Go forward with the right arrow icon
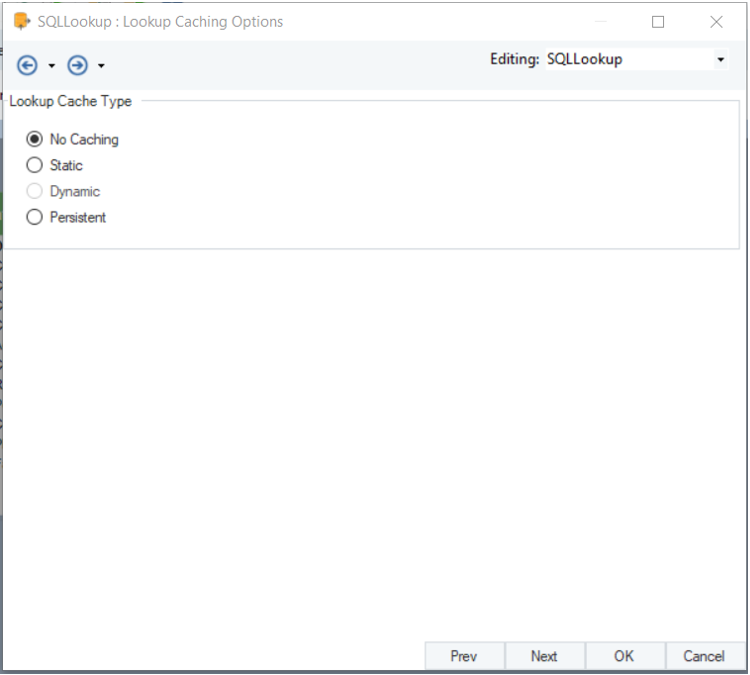Viewport: 750px width, 675px height. (x=77, y=65)
